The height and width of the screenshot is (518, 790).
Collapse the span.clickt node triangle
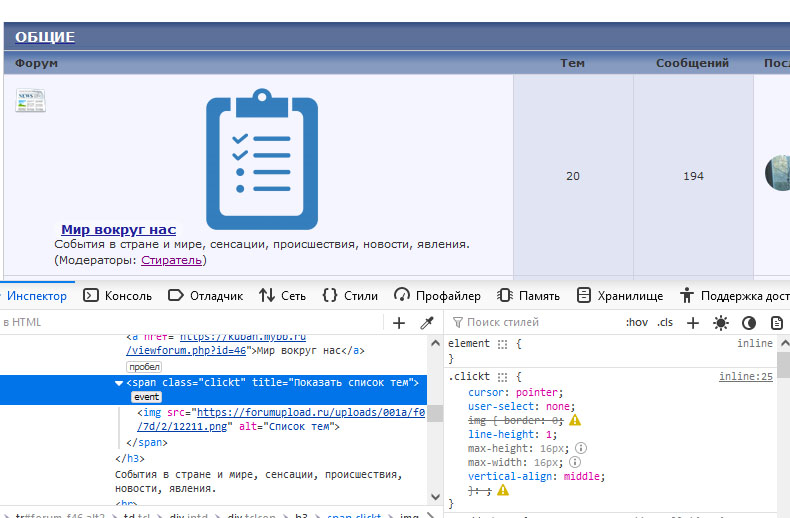119,383
